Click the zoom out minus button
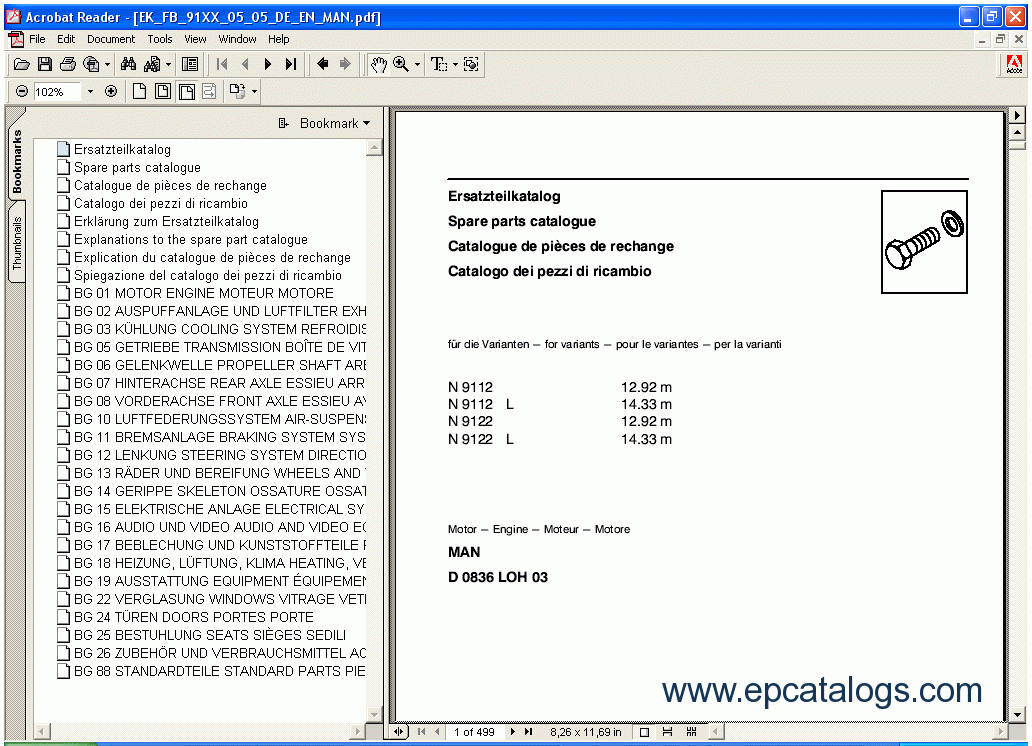 [x=22, y=92]
